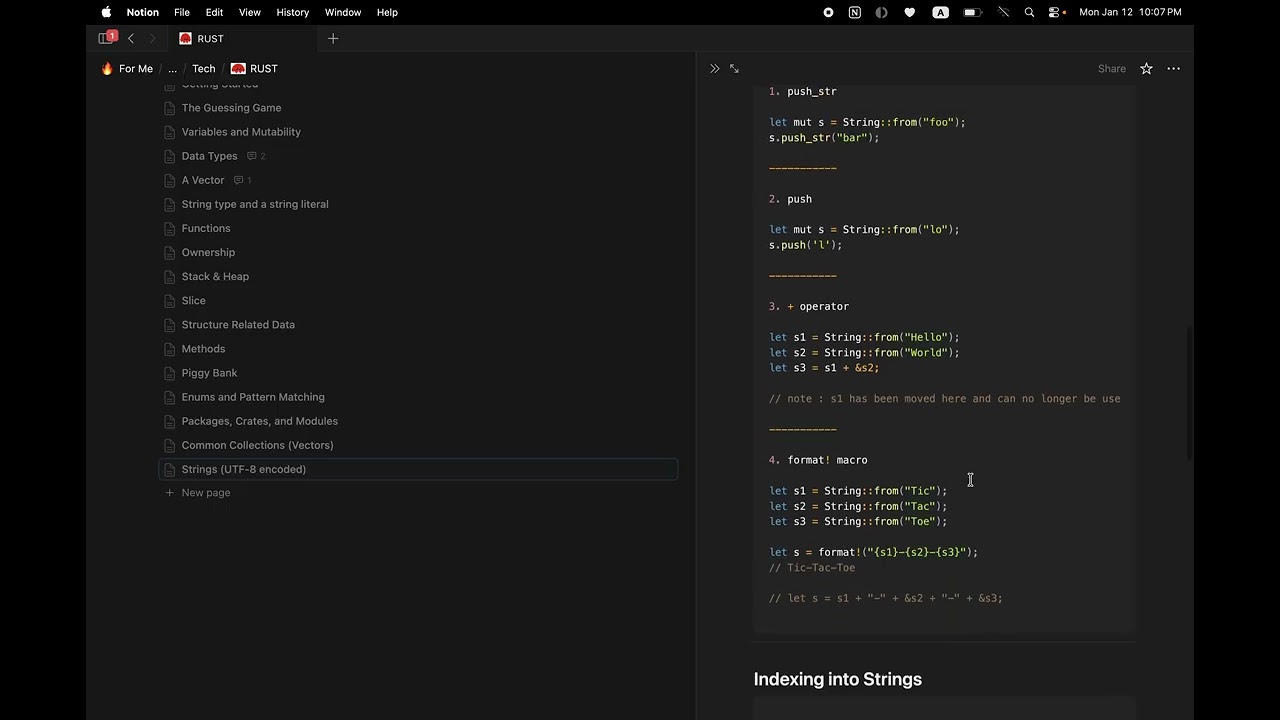1280x720 pixels.
Task: Click the page icon beside Piggy Bank
Action: (170, 373)
